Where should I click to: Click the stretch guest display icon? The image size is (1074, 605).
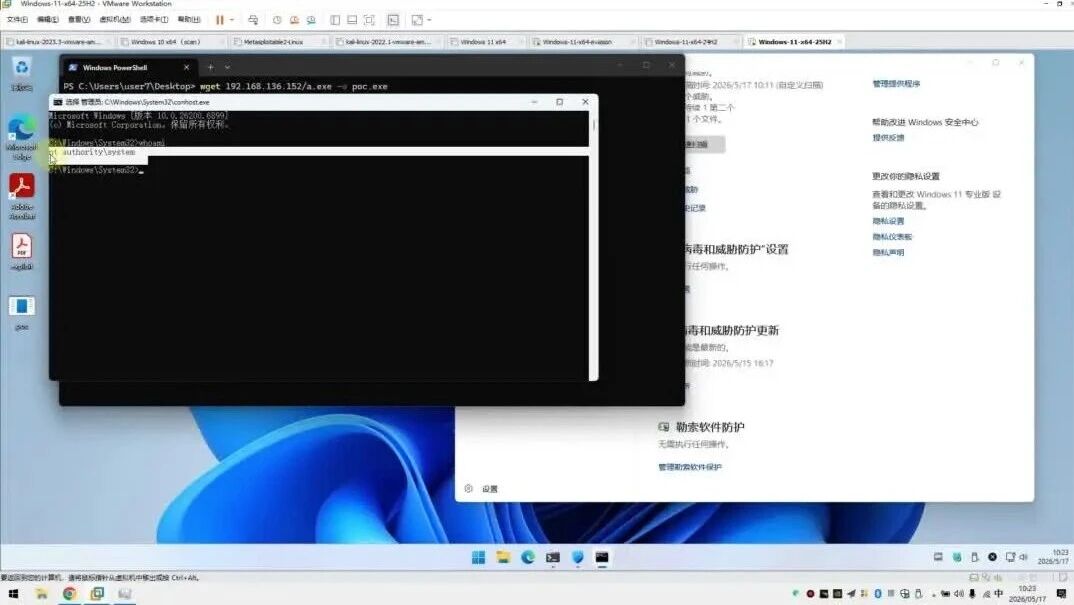coord(417,20)
